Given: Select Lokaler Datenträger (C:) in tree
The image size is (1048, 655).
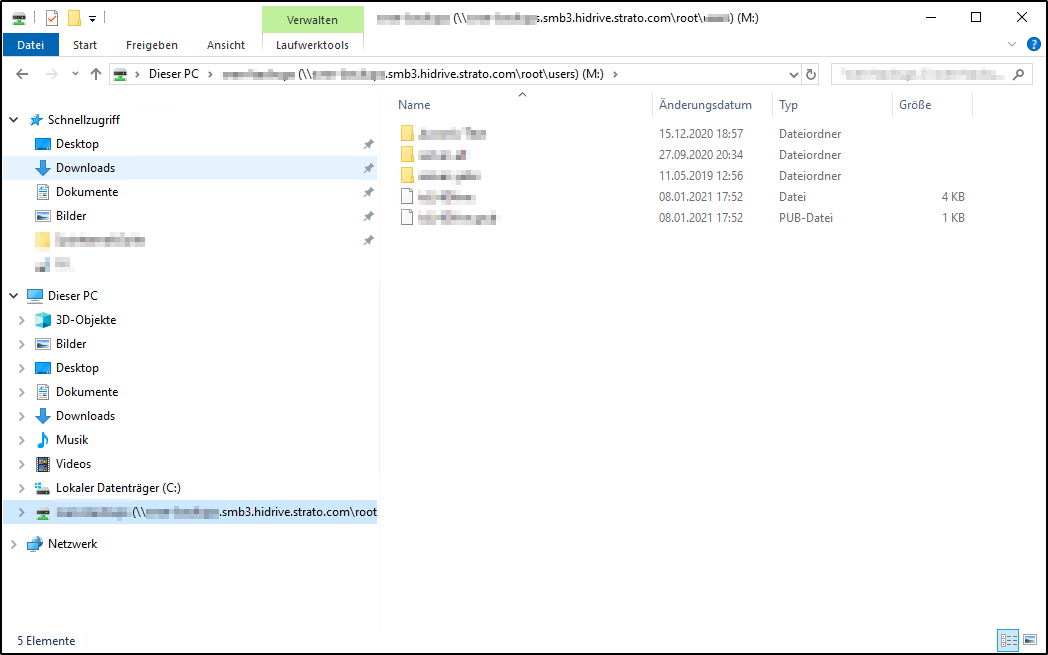Looking at the screenshot, I should tap(118, 488).
